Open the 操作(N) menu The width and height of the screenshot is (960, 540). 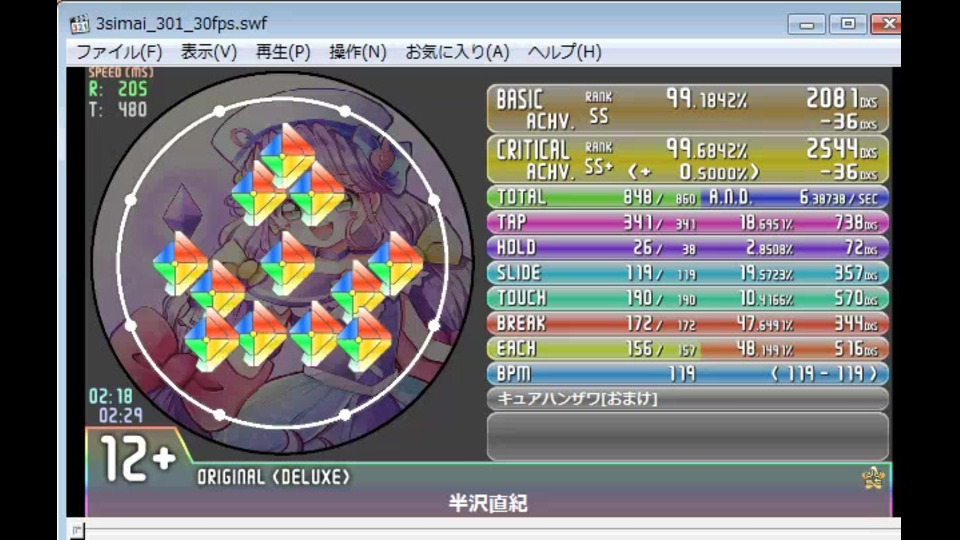tap(358, 52)
